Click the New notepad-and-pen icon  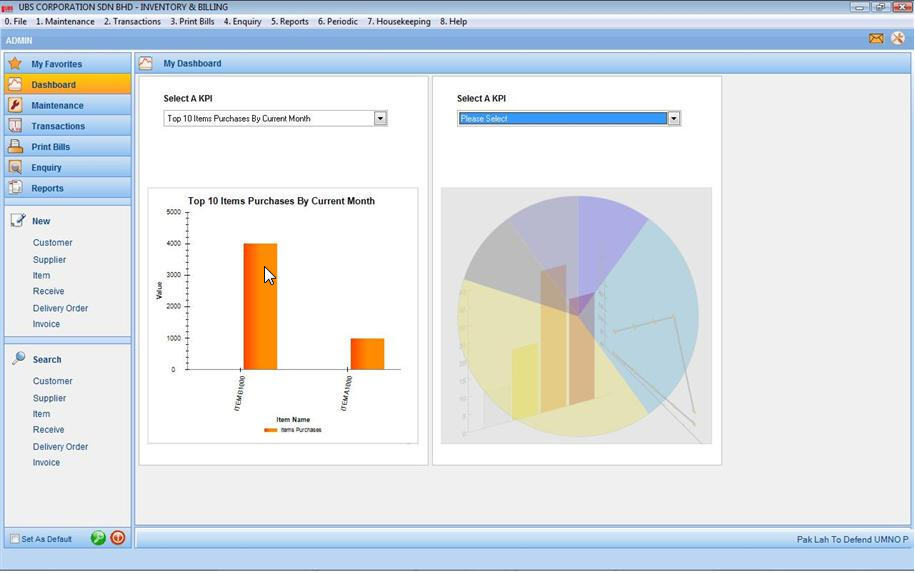click(x=18, y=220)
